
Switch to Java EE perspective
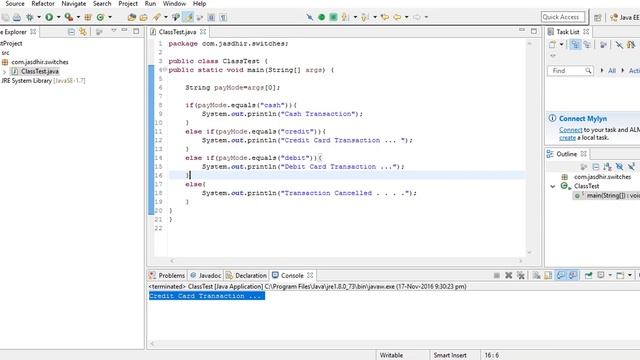624,17
